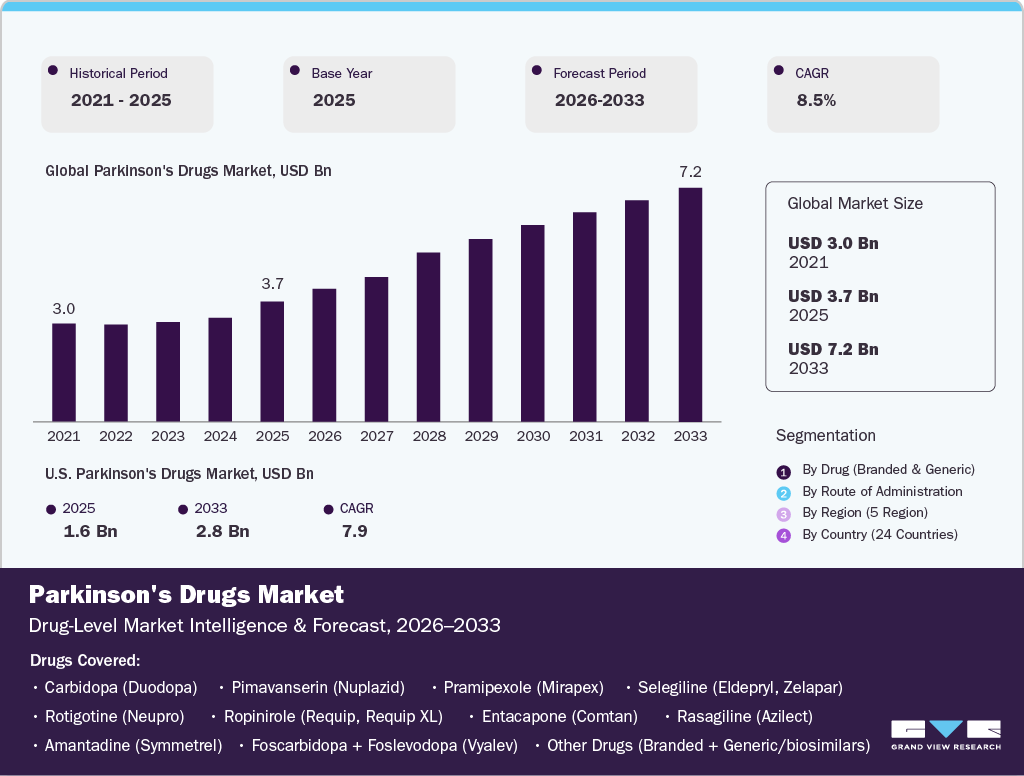Click the 7.2 value label above 2033
Viewport: 1024px width, 776px height.
[690, 172]
